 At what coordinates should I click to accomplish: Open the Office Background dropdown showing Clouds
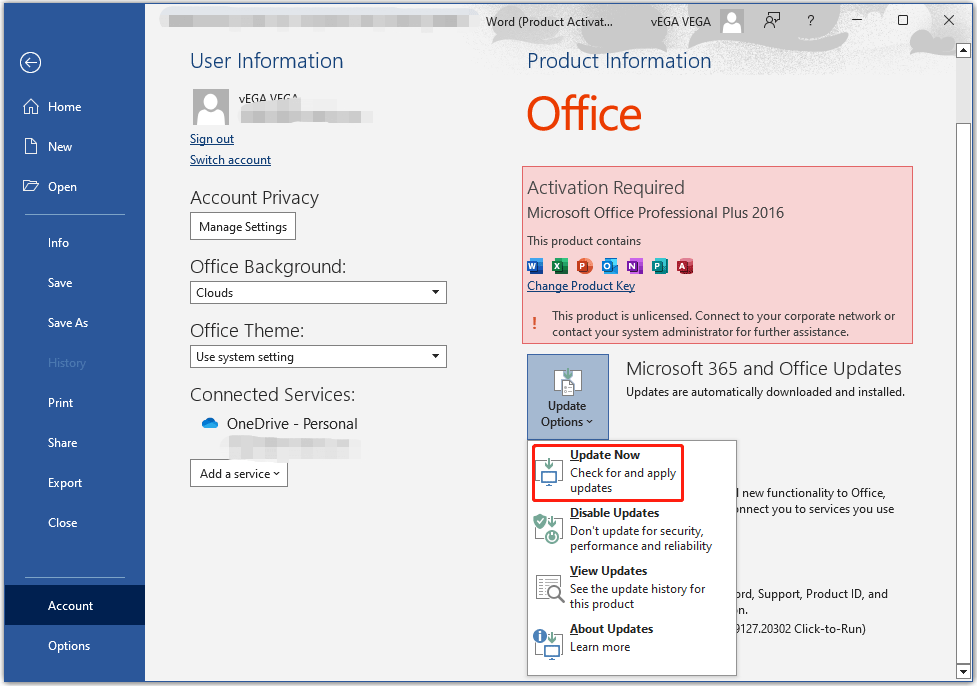(x=318, y=292)
